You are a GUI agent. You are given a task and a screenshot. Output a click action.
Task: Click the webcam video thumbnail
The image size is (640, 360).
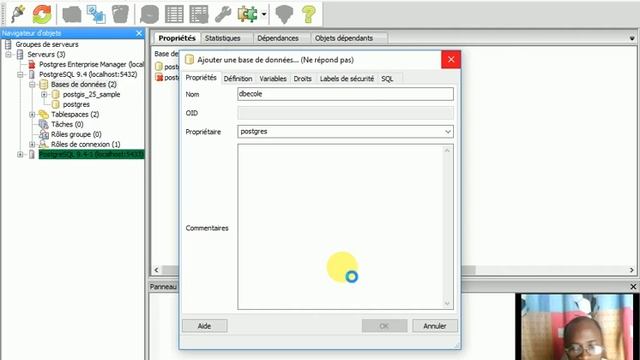578,327
